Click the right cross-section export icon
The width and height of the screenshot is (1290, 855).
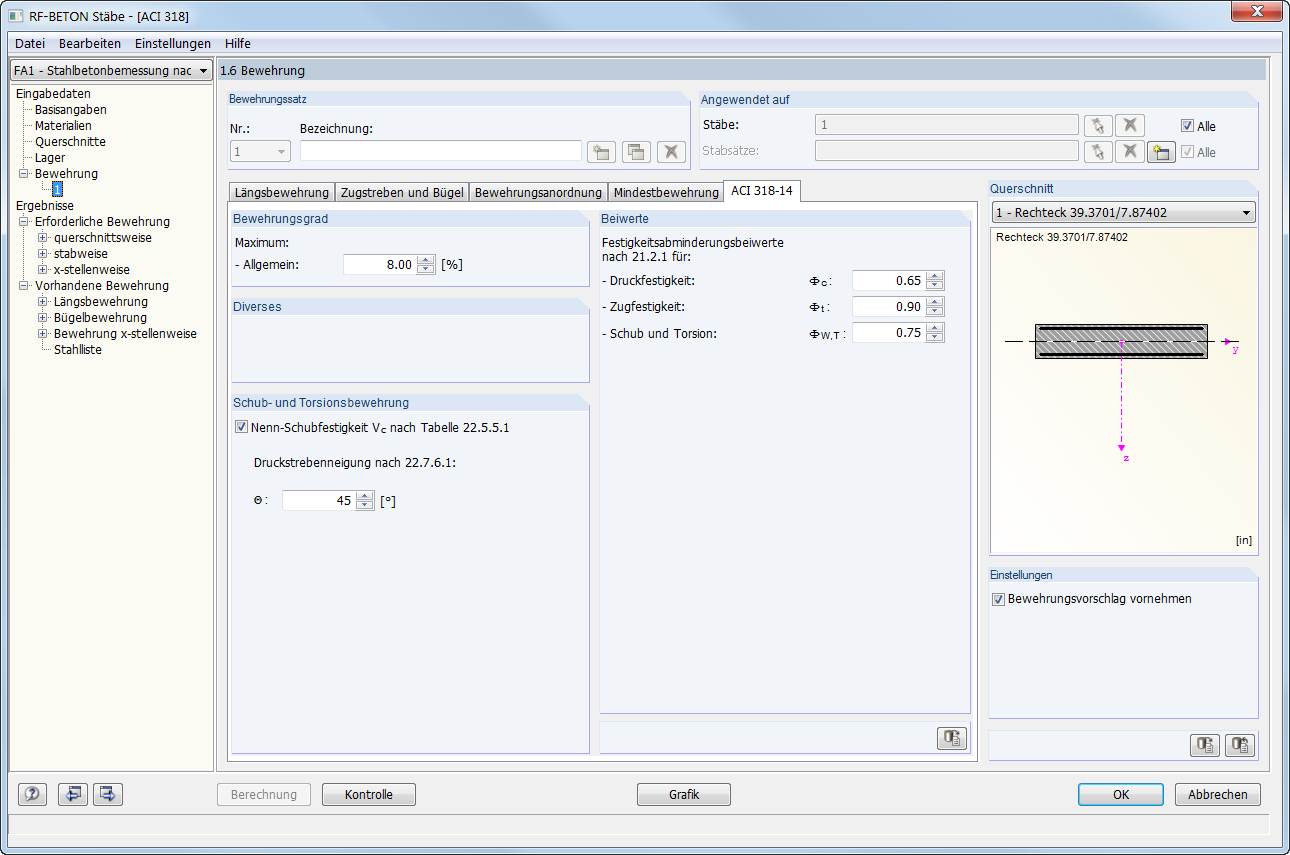1240,745
